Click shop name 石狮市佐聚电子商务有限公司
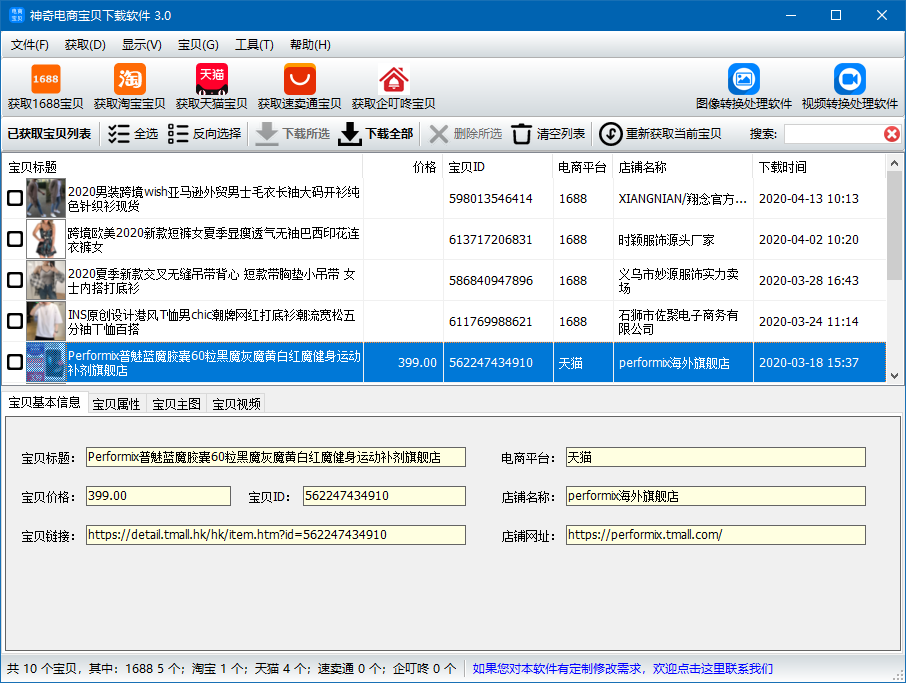The height and width of the screenshot is (683, 906). (678, 322)
